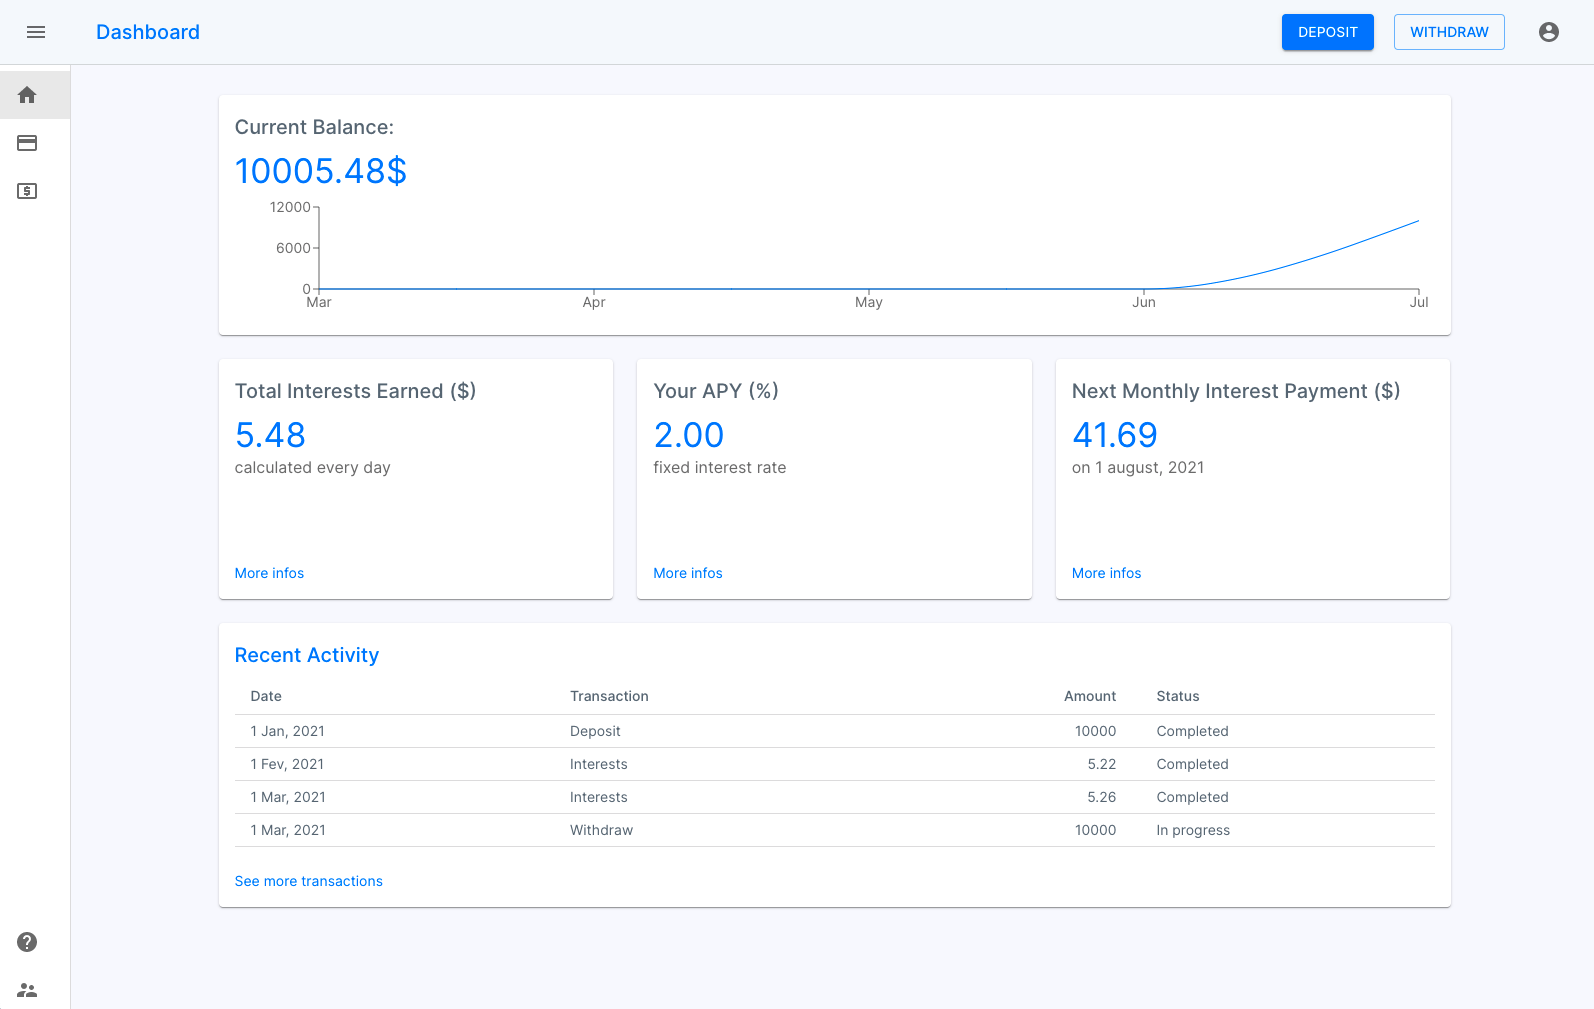
Task: Click the Date column header
Action: pos(266,696)
